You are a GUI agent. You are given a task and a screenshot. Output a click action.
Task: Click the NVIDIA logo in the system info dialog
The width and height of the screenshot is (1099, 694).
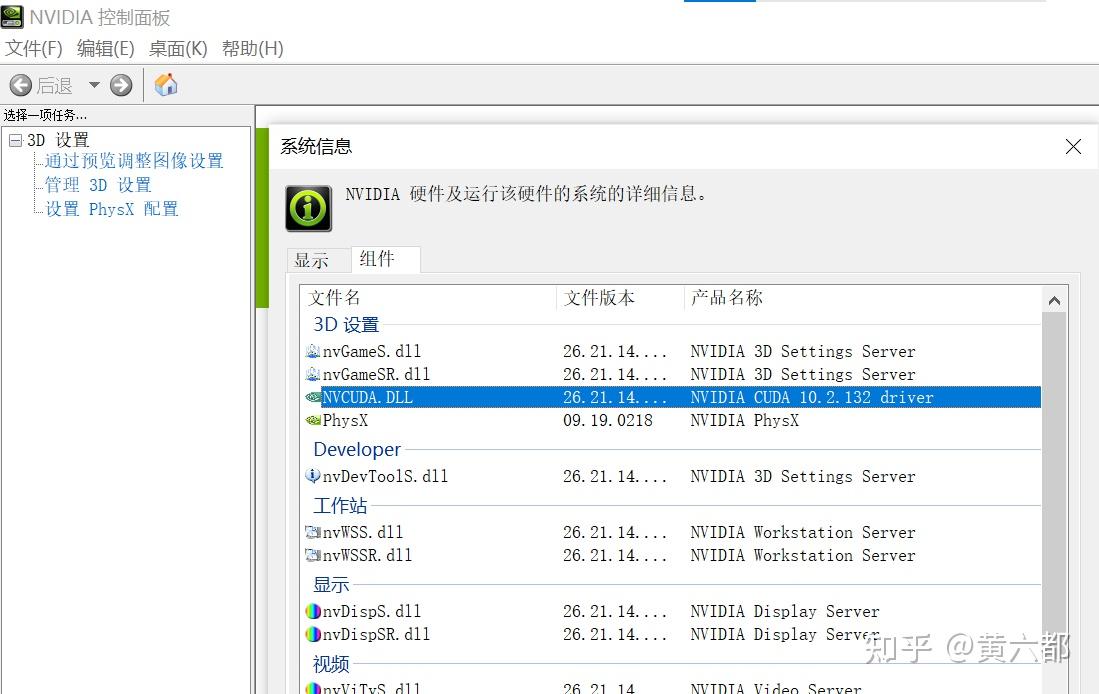pos(307,207)
